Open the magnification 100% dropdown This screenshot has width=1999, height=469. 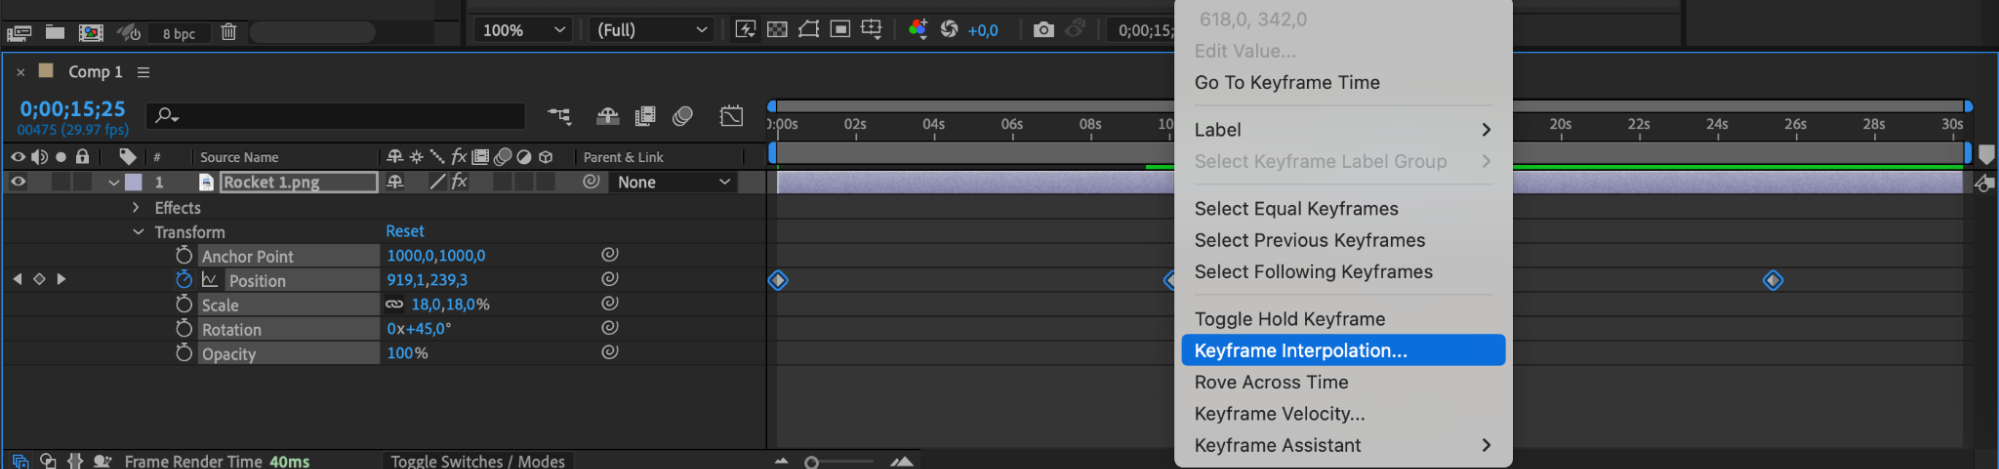click(524, 30)
